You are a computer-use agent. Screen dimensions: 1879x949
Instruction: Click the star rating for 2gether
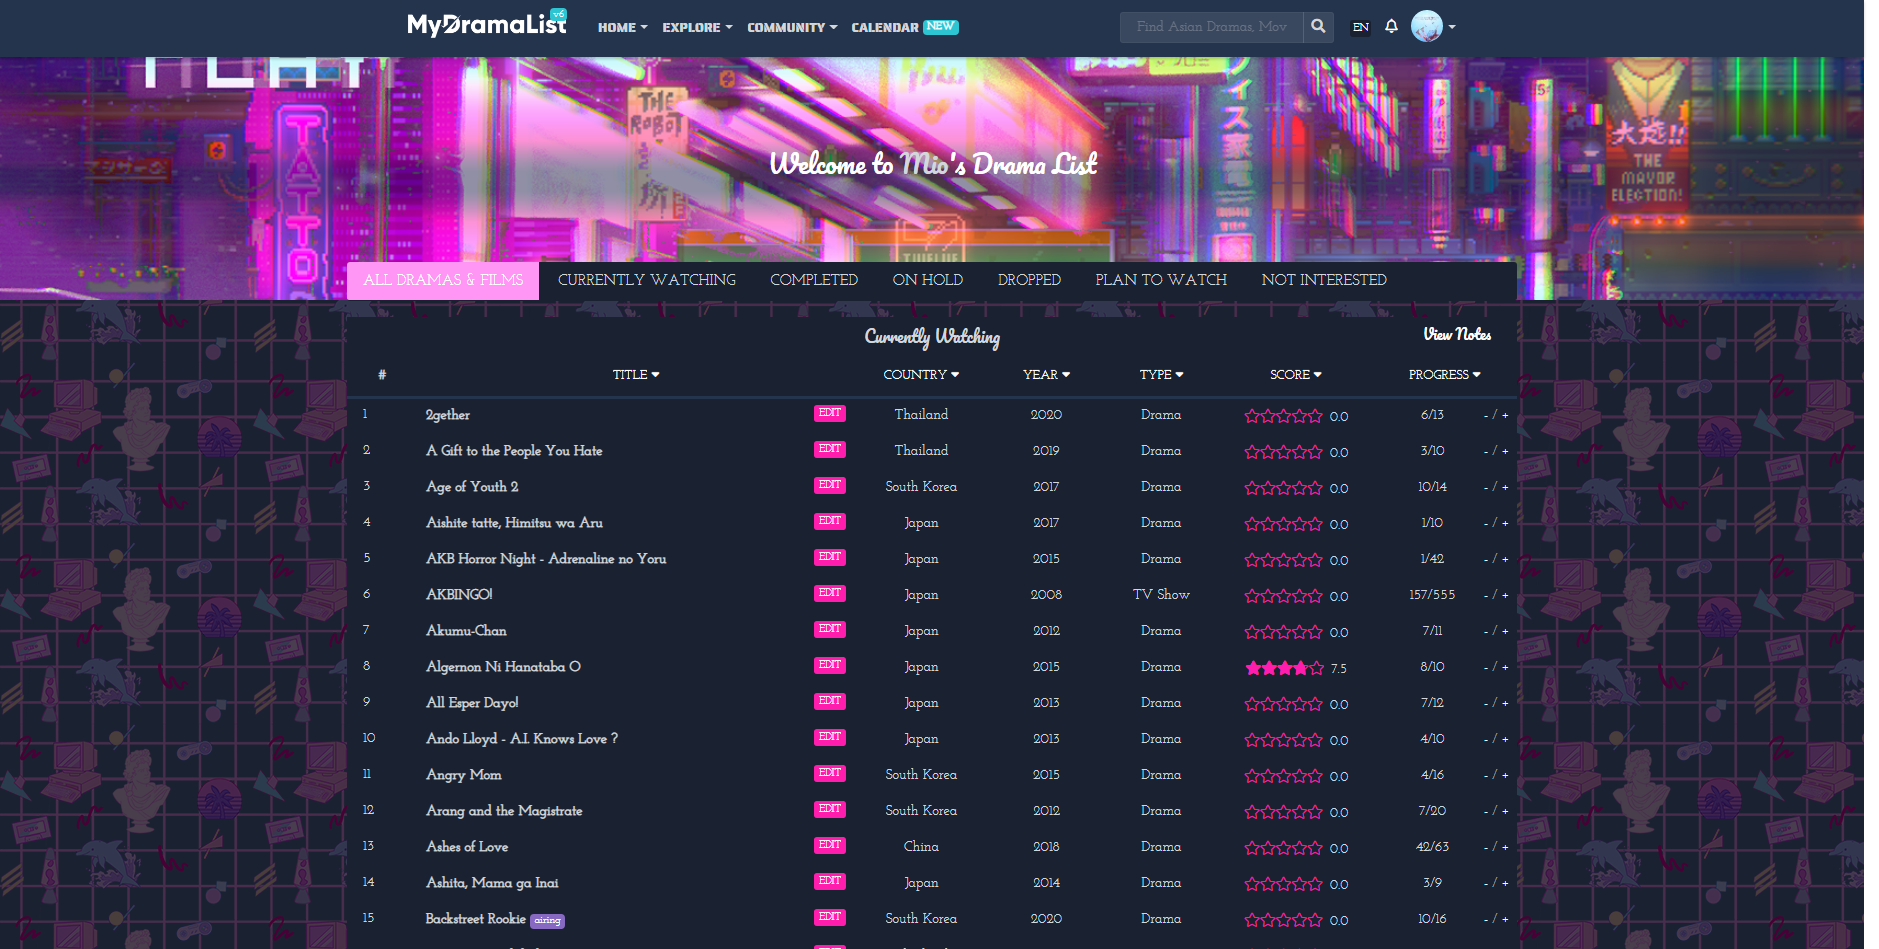1283,416
